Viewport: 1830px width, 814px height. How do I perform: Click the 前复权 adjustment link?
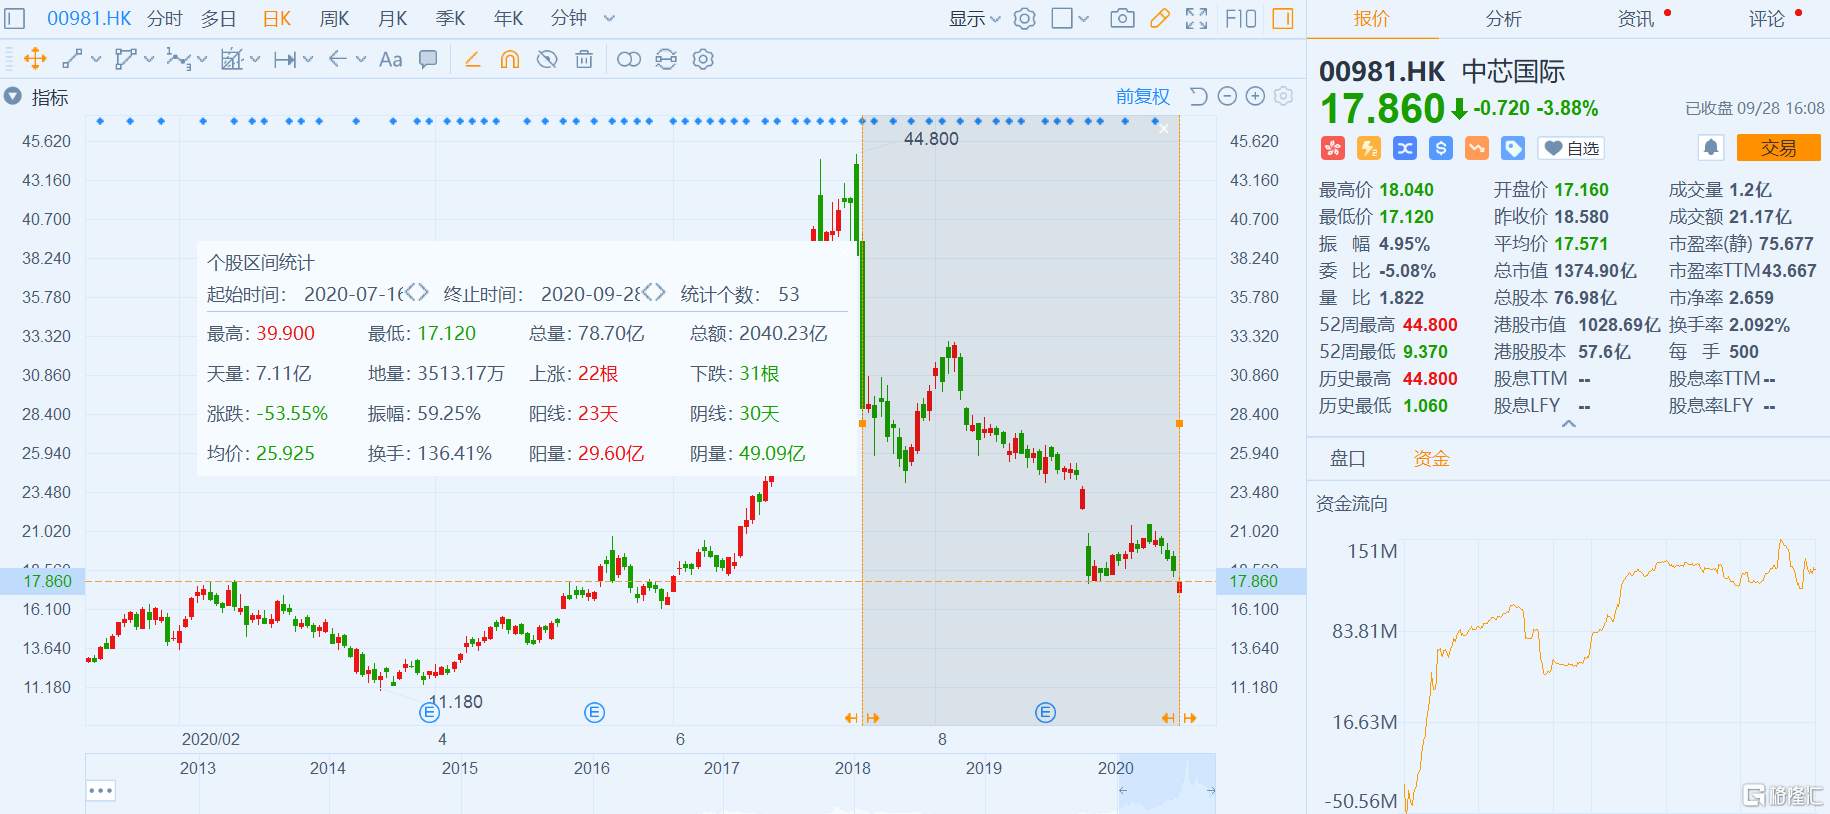(x=1143, y=96)
